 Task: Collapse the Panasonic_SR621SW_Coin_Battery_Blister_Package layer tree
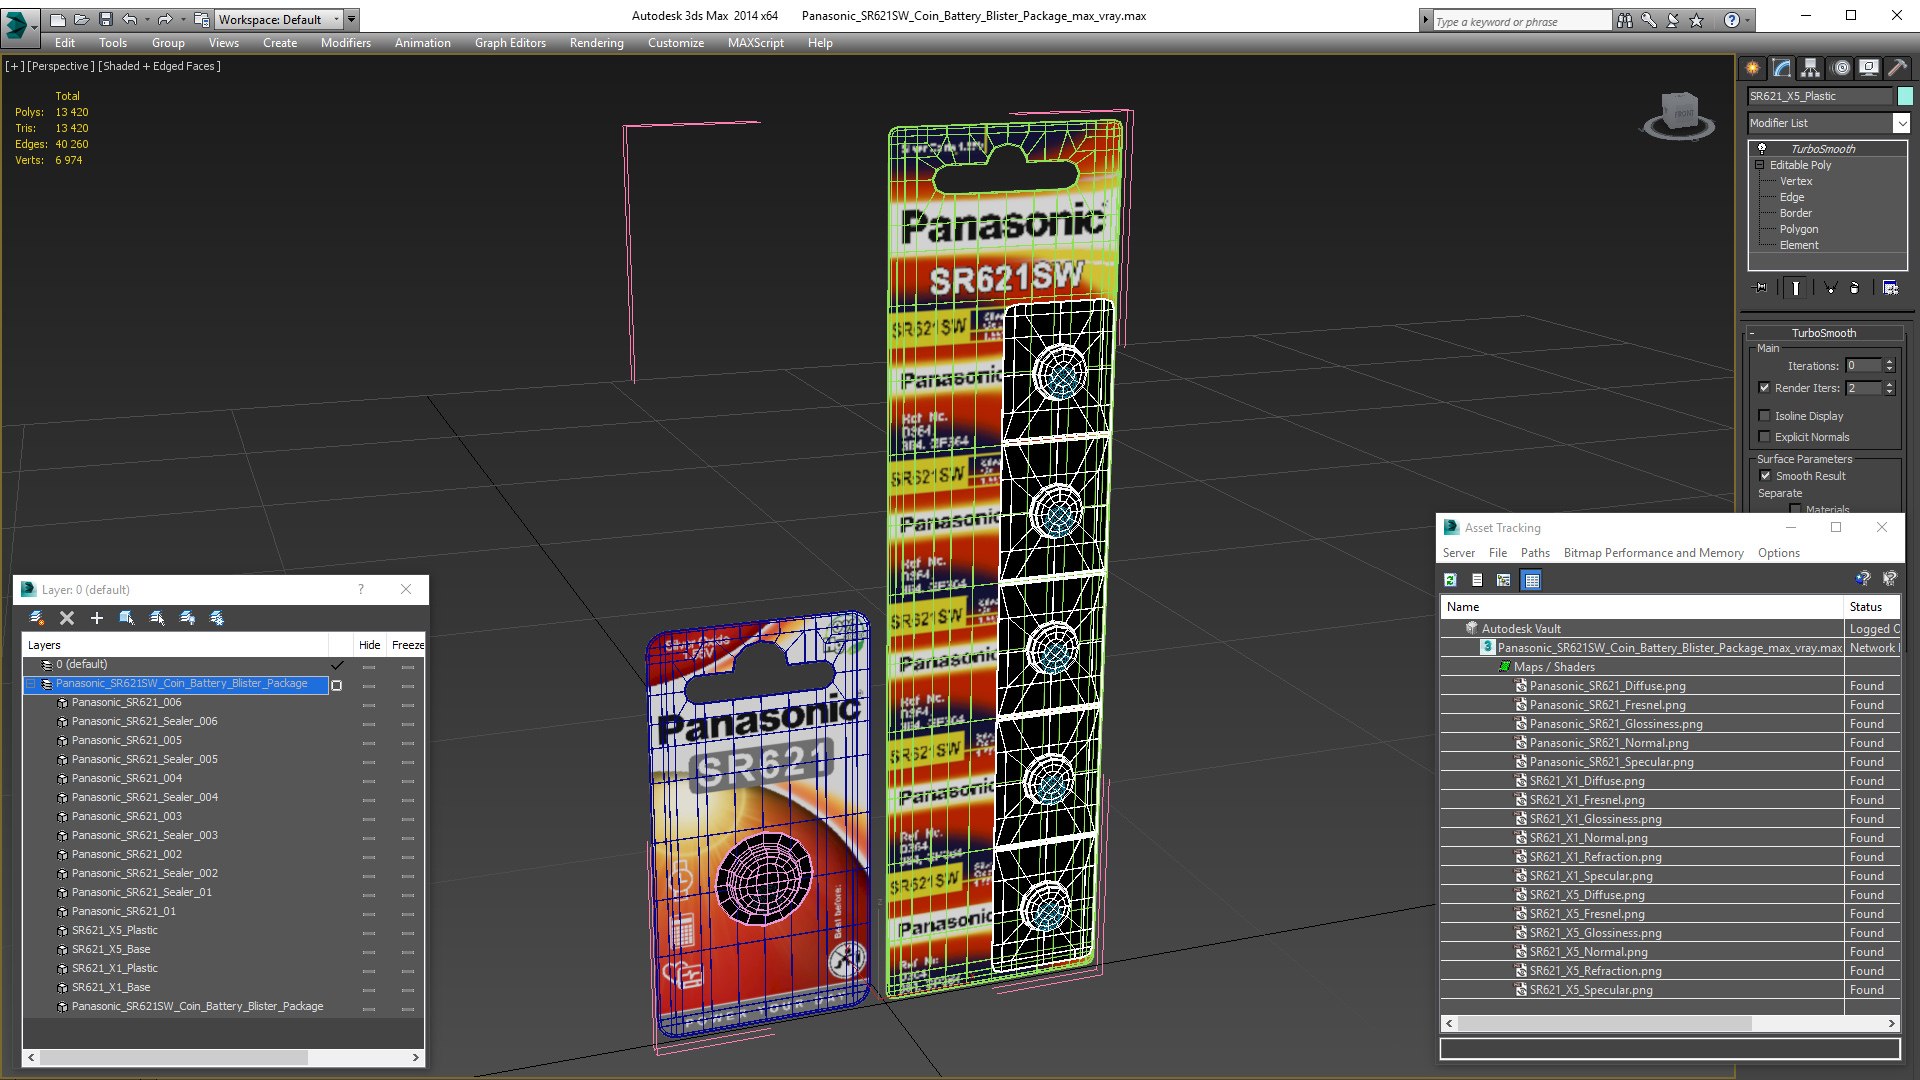tap(31, 685)
